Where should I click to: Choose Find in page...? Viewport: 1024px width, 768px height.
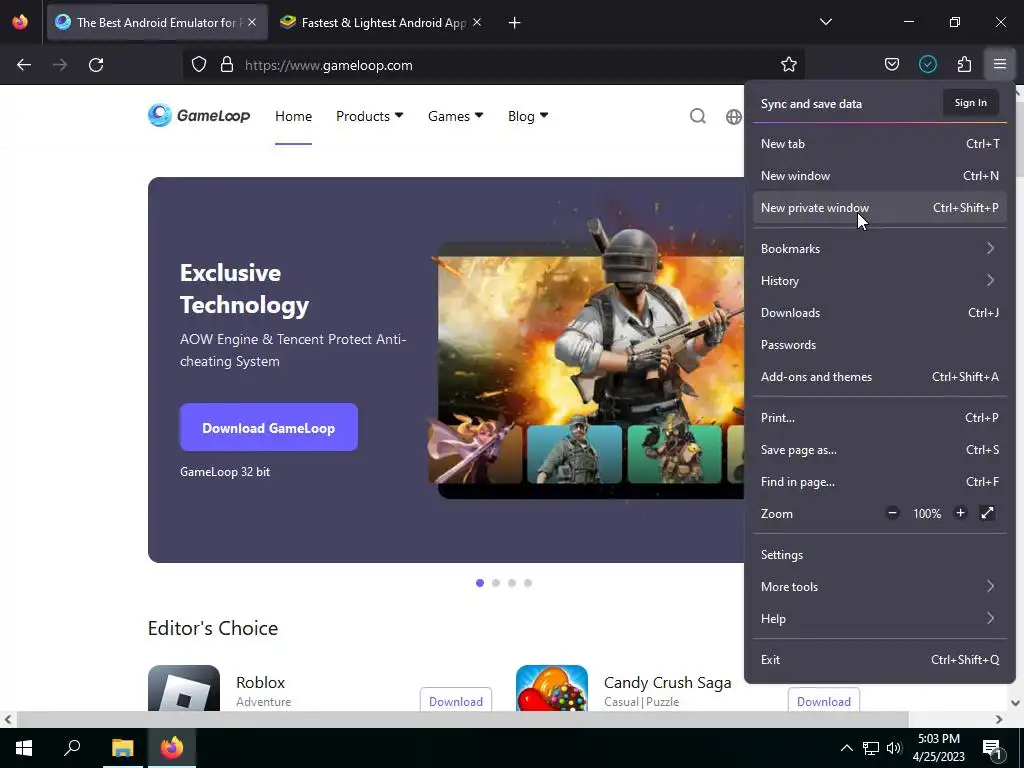880,481
